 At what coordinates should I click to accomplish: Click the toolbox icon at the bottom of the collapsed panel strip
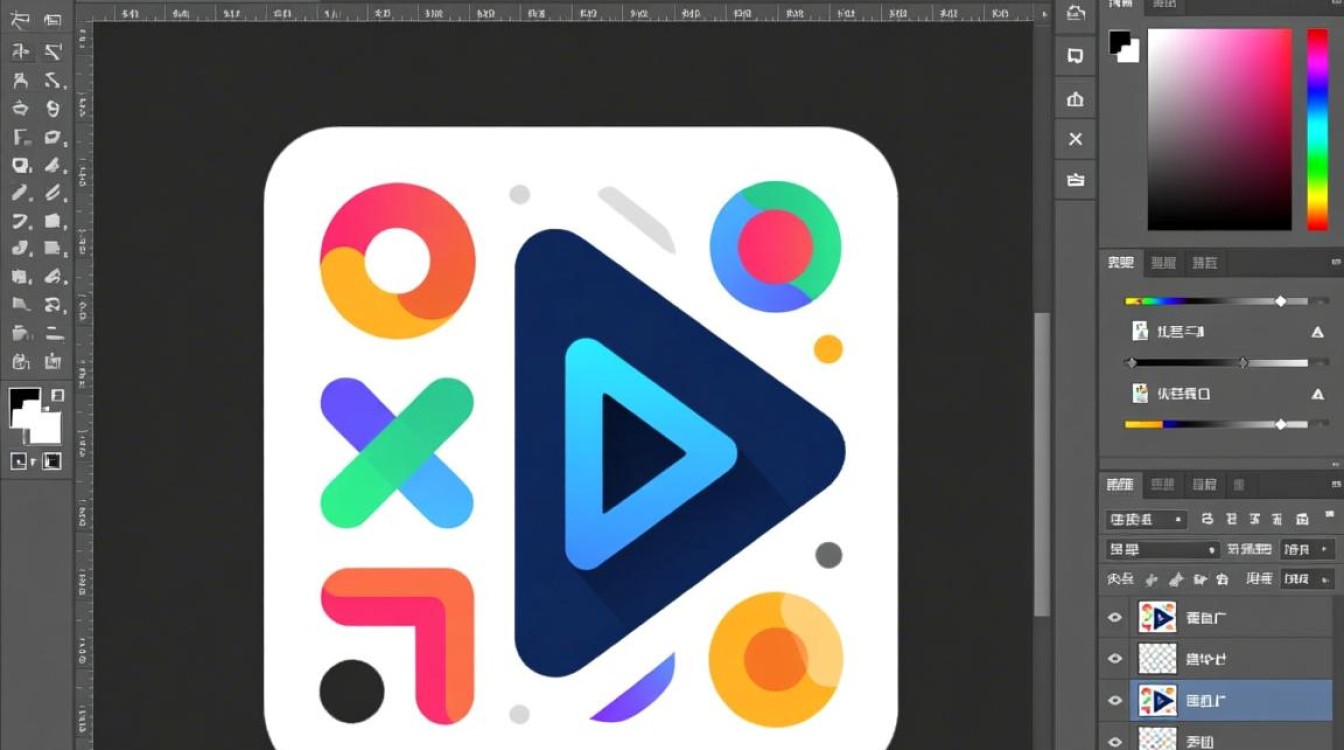coord(1075,180)
